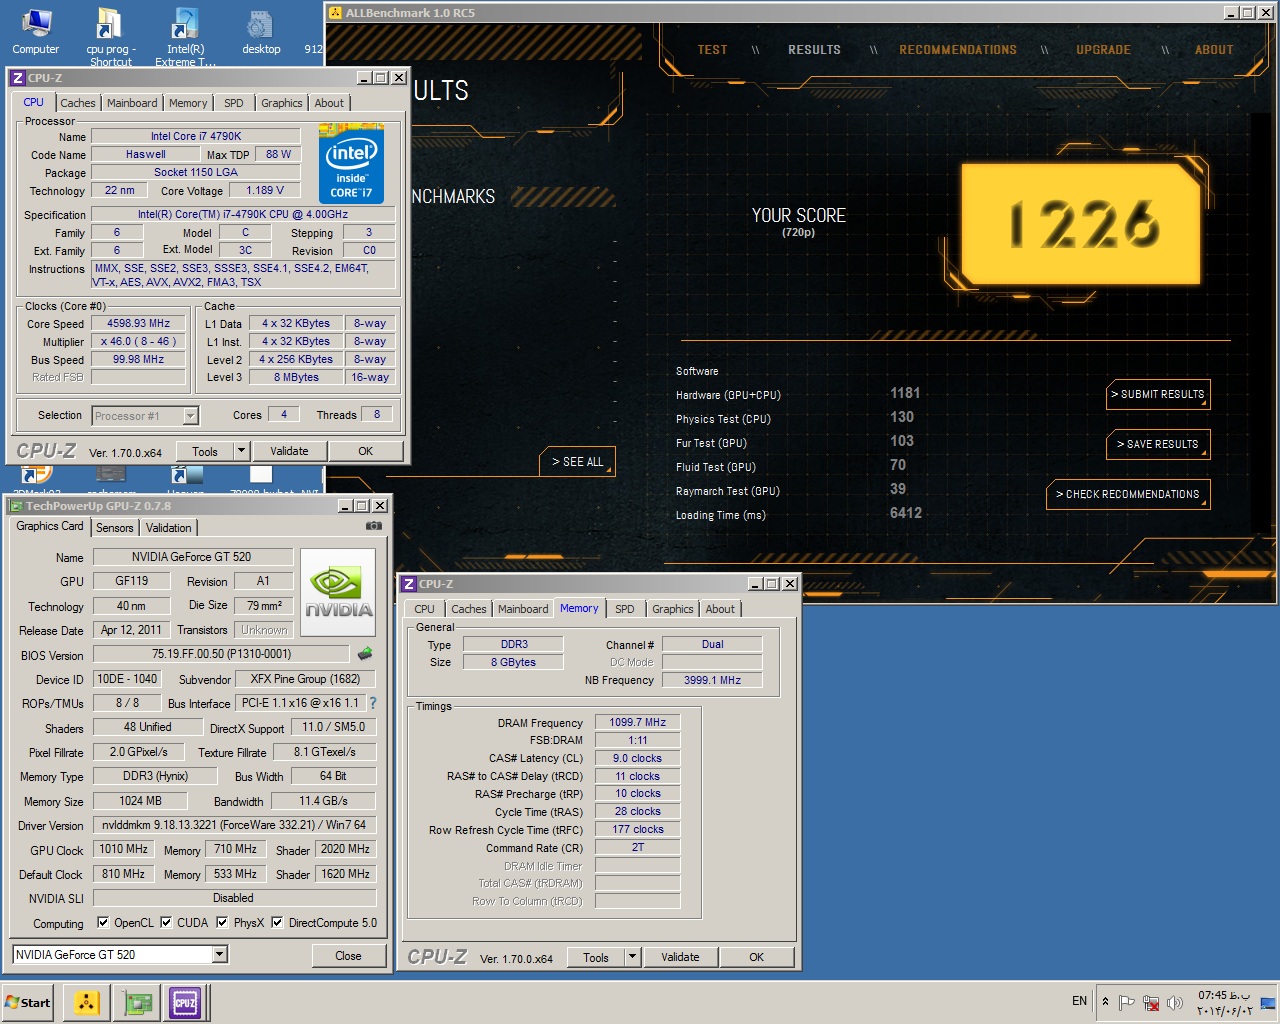Image resolution: width=1280 pixels, height=1024 pixels.
Task: Click the ALLBenchmark taskbar icon
Action: [87, 1002]
